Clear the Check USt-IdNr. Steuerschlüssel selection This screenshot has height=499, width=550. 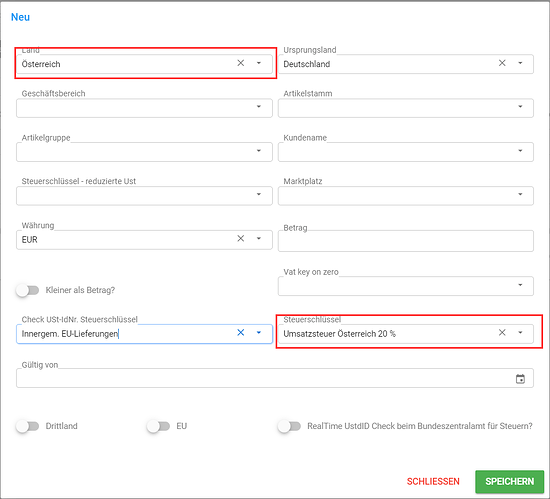tap(241, 333)
